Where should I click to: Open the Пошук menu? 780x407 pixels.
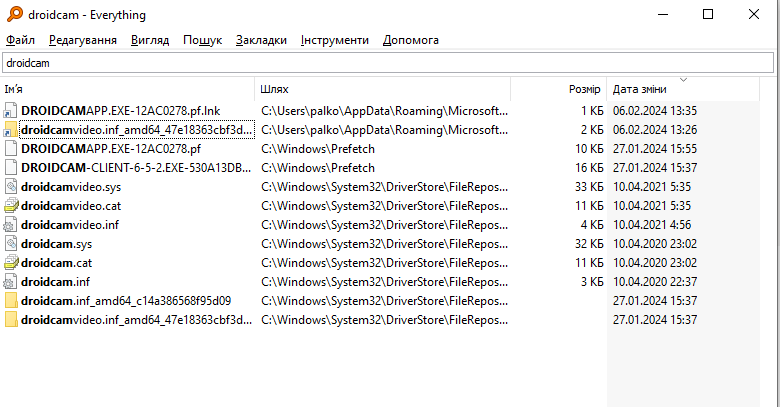pos(202,40)
